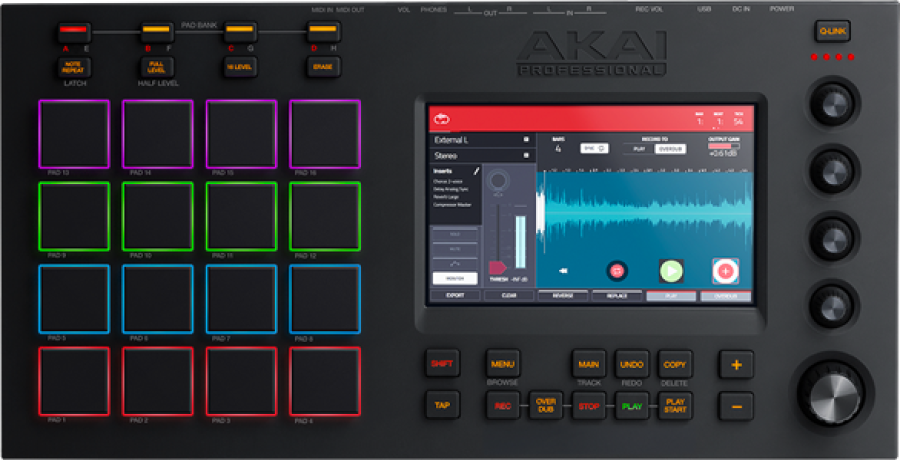Tap CLEAR at the screen bottom
The image size is (900, 460).
(509, 295)
